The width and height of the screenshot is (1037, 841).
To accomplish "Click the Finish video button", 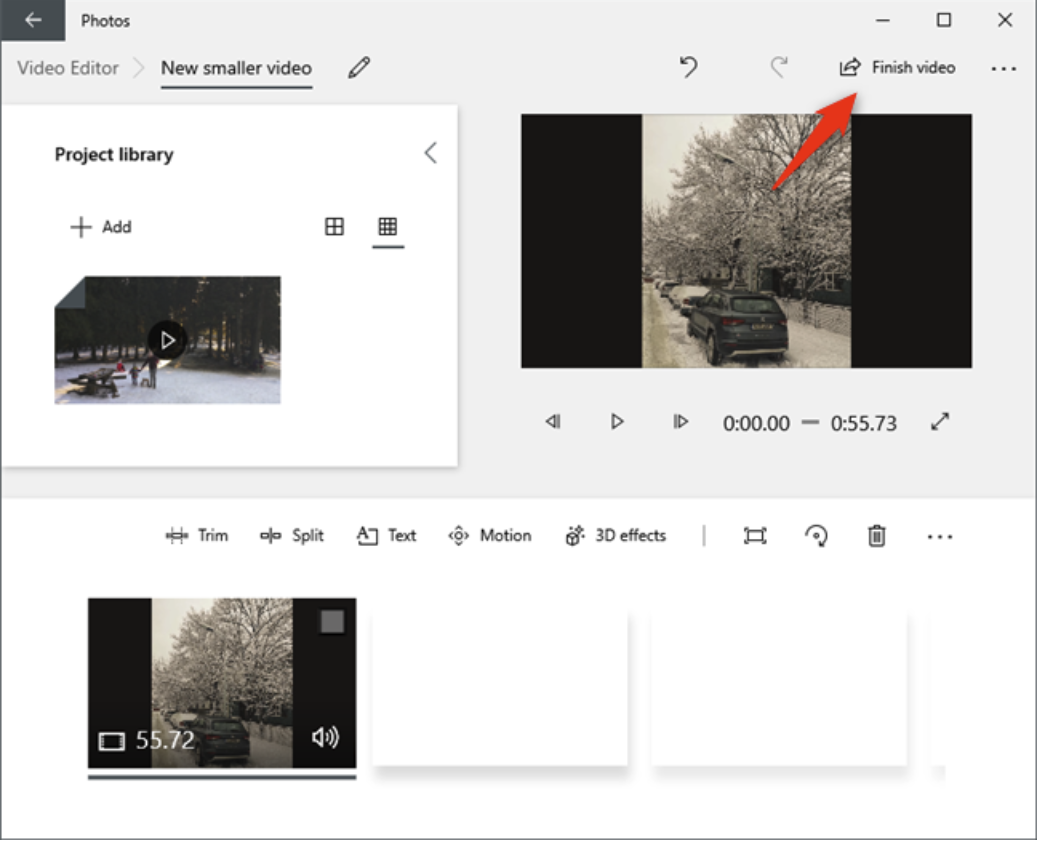I will click(x=899, y=68).
